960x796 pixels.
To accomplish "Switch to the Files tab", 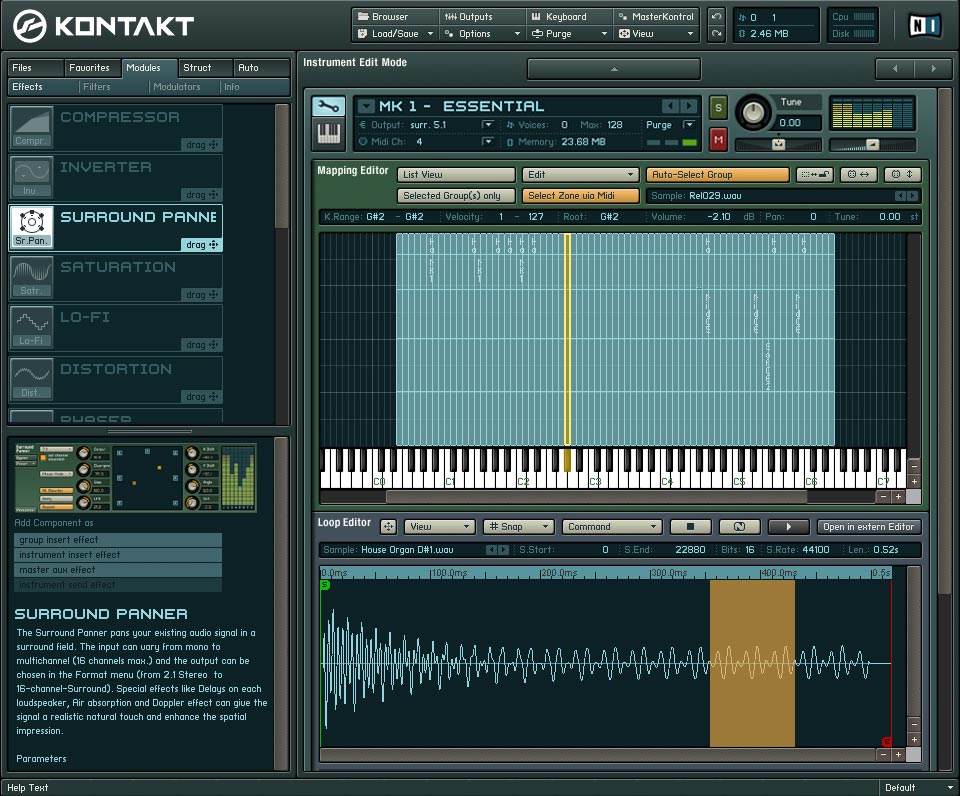I will [x=34, y=68].
